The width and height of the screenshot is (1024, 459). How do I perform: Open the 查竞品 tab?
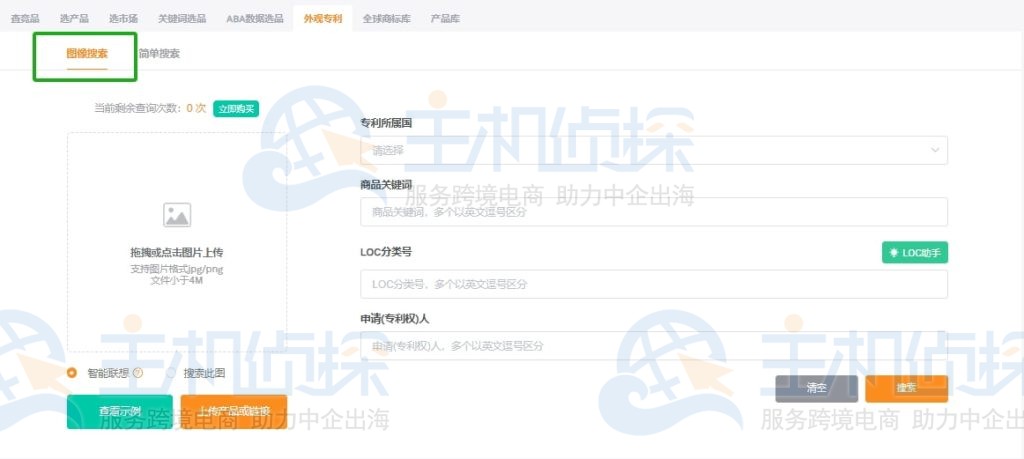[25, 18]
